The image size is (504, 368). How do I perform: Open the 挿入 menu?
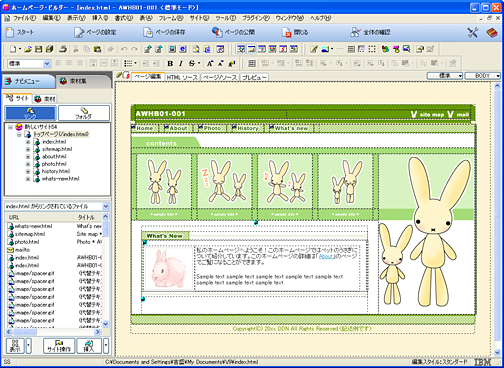(100, 18)
